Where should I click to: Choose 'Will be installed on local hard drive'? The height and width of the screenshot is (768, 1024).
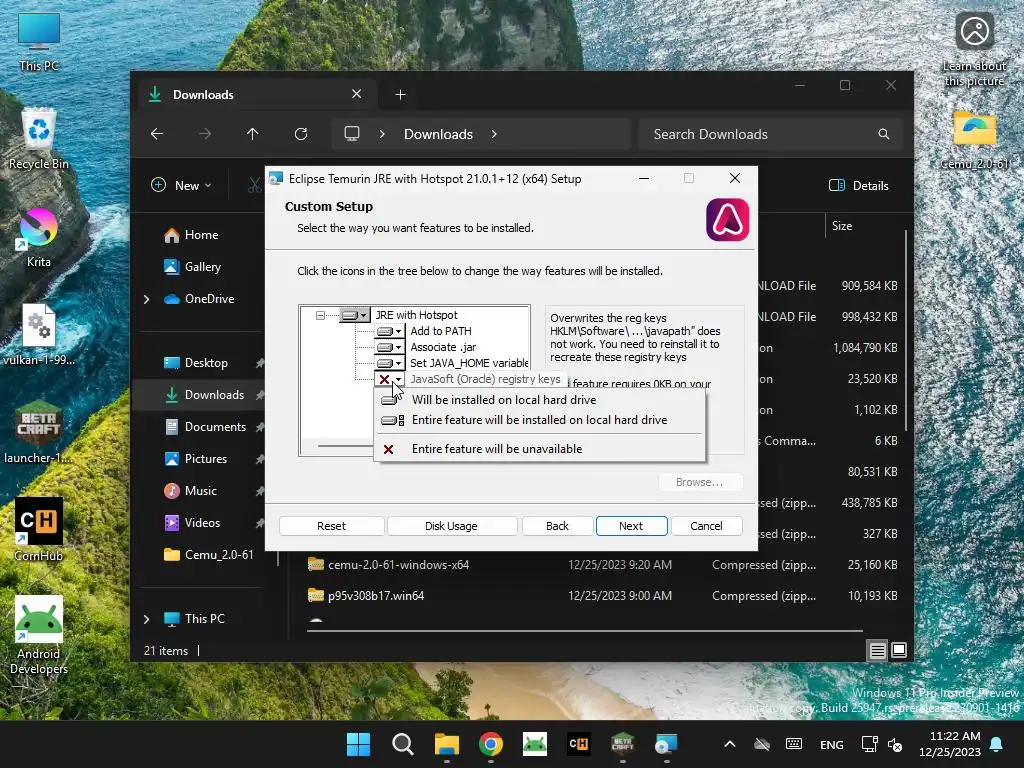tap(504, 400)
